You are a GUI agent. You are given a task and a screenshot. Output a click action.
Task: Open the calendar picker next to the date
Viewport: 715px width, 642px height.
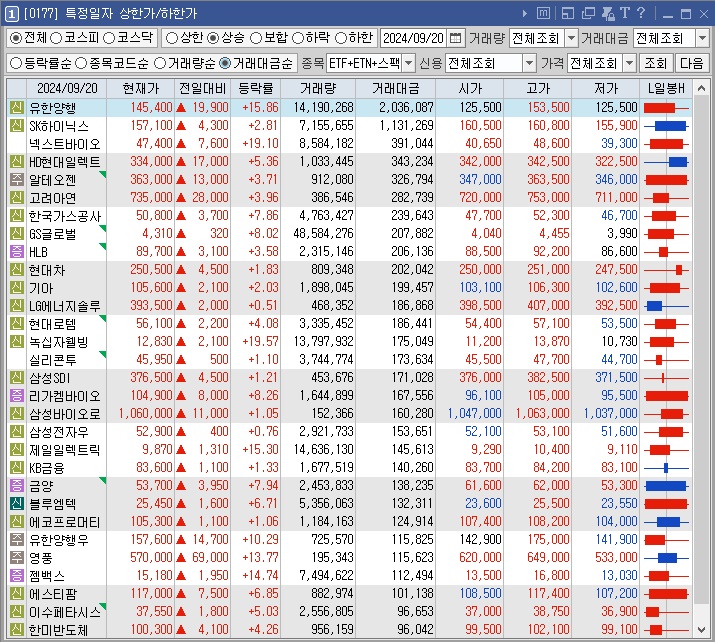(455, 38)
